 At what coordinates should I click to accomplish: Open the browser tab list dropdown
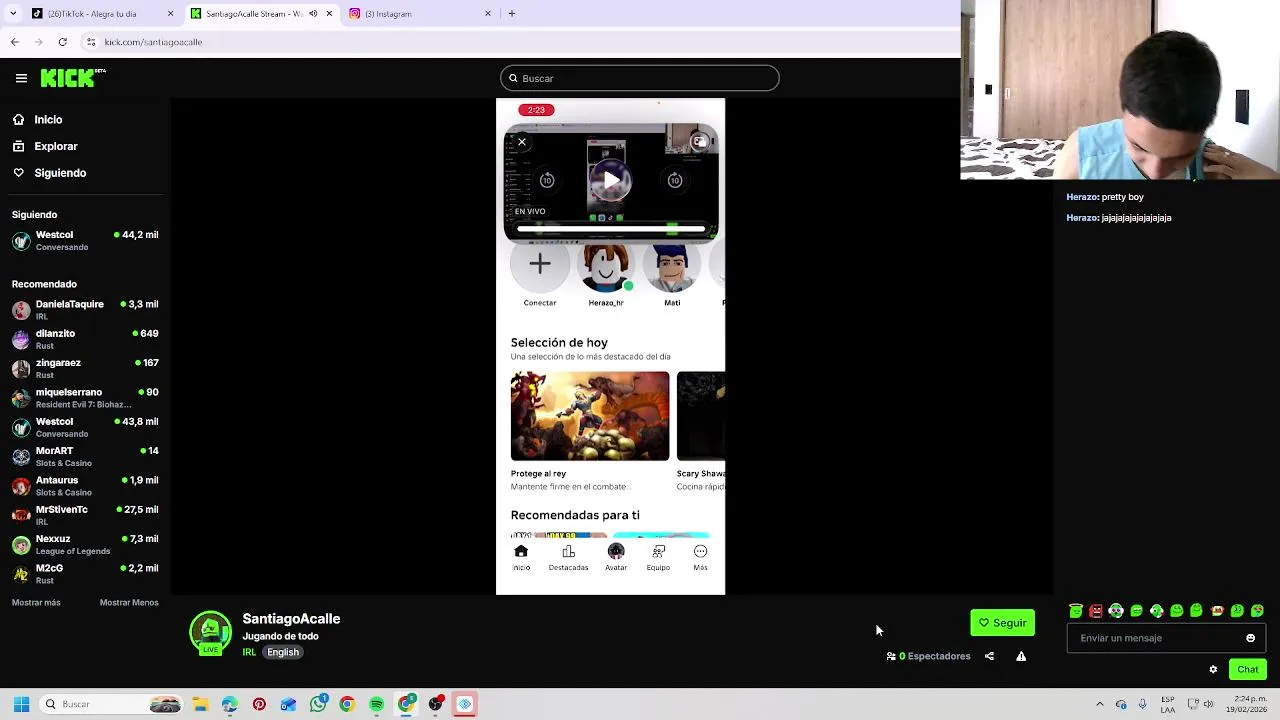click(x=12, y=14)
